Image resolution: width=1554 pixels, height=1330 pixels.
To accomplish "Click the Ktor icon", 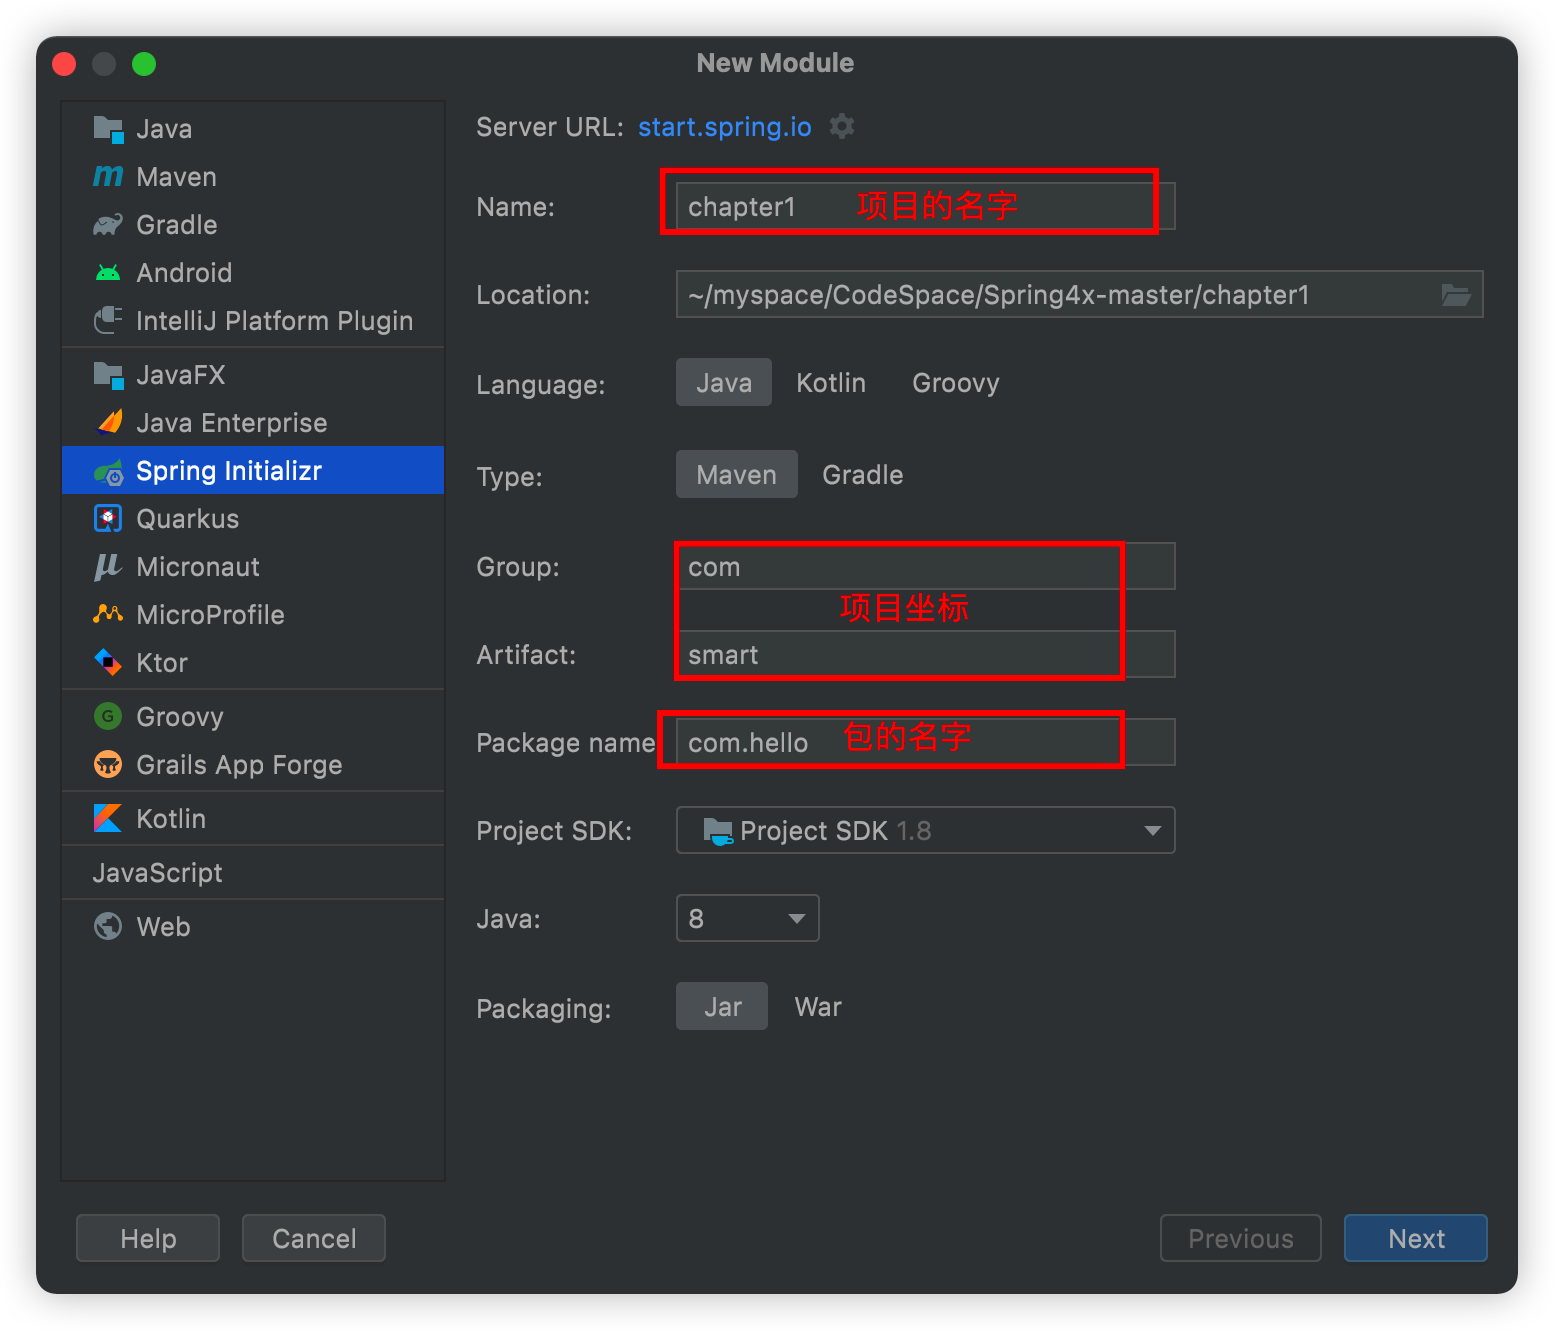I will coord(108,663).
